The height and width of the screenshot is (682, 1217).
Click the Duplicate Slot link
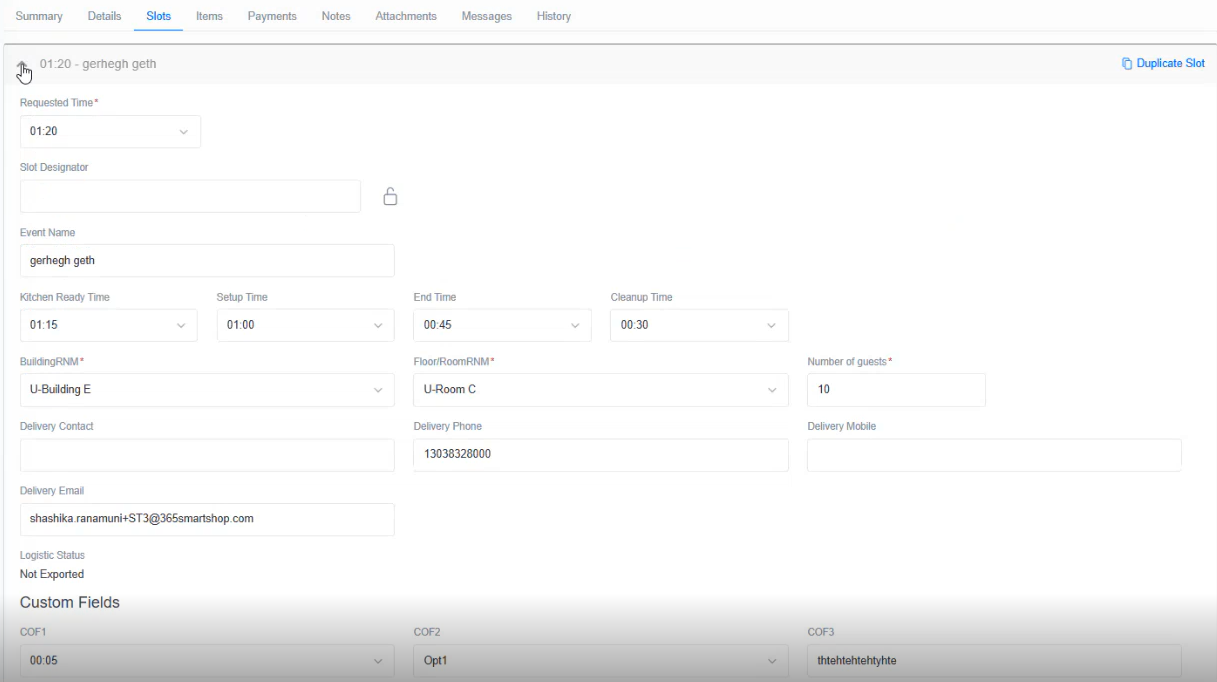[x=1170, y=63]
